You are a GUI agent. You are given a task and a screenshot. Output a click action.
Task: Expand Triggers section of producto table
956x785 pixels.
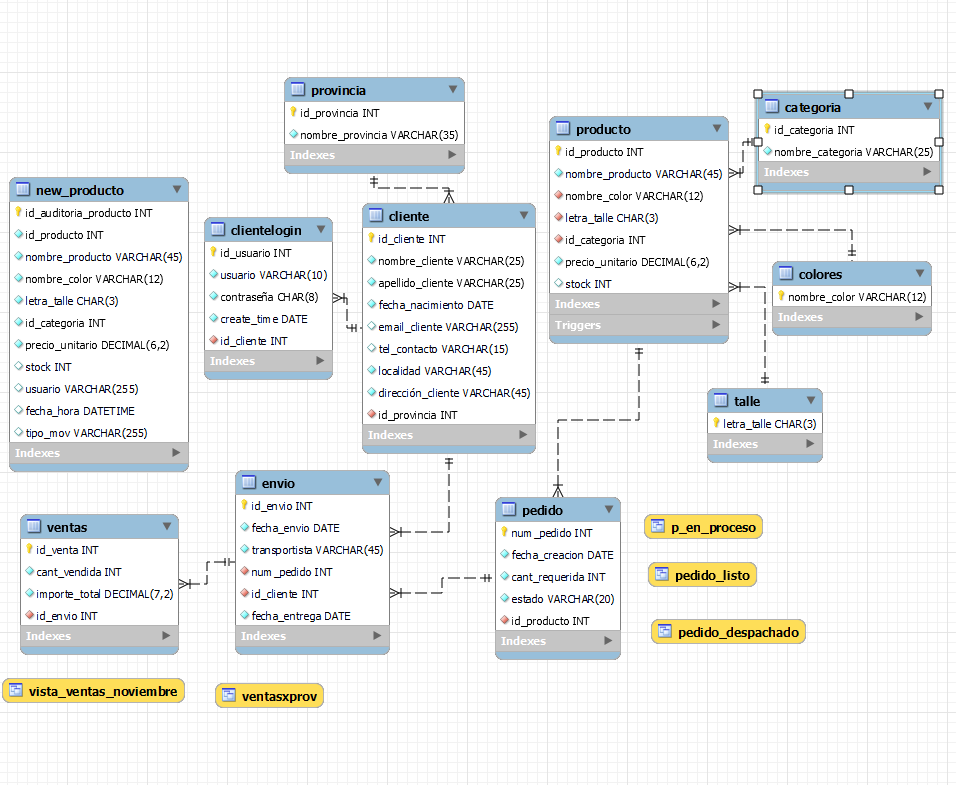coord(716,325)
